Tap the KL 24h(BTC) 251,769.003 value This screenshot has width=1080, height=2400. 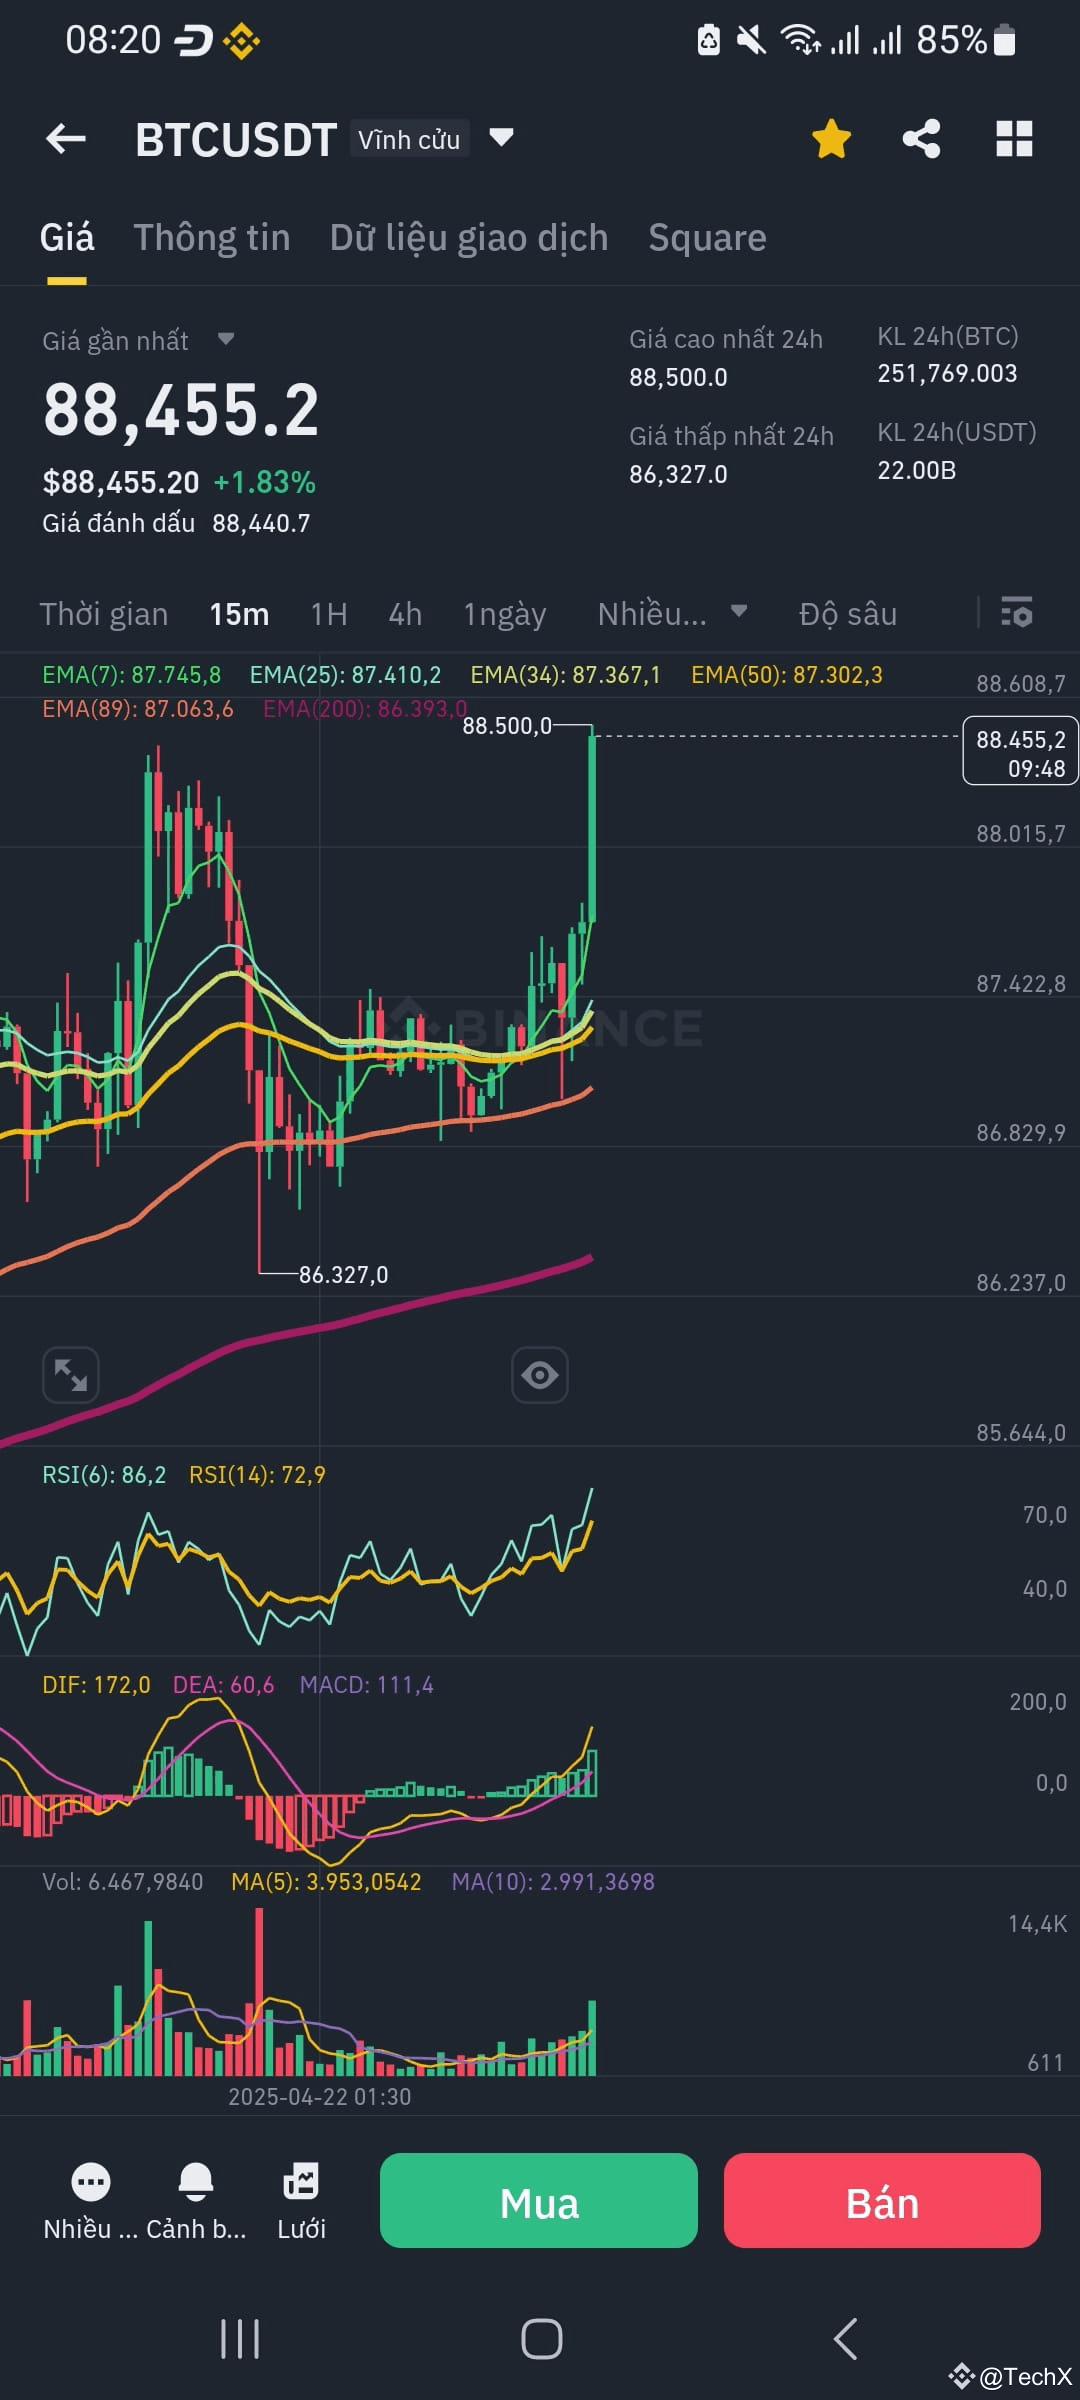(x=947, y=373)
